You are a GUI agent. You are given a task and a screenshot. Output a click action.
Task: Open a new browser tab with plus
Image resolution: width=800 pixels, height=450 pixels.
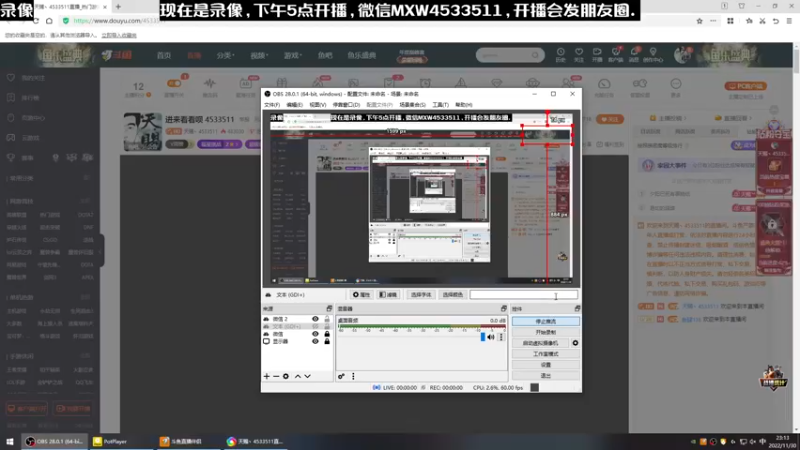[x=118, y=7]
